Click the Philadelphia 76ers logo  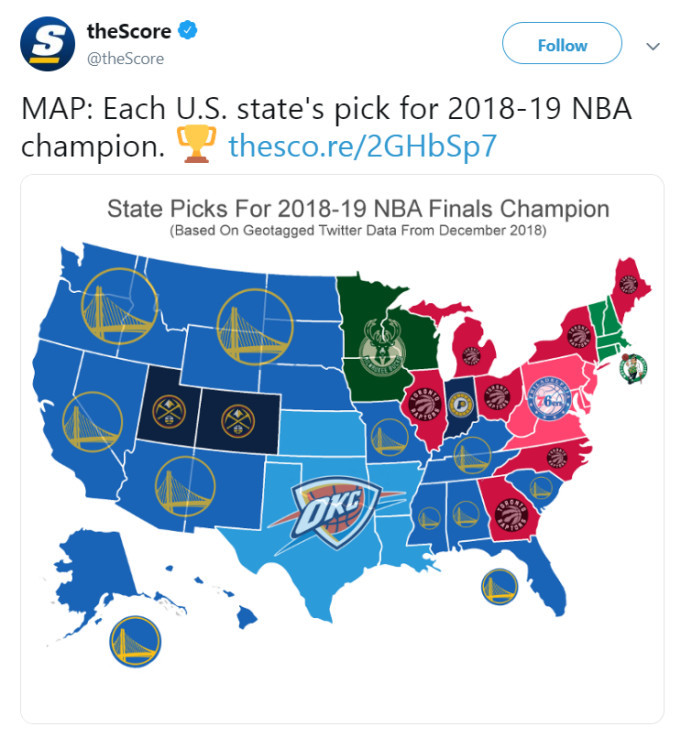point(549,399)
